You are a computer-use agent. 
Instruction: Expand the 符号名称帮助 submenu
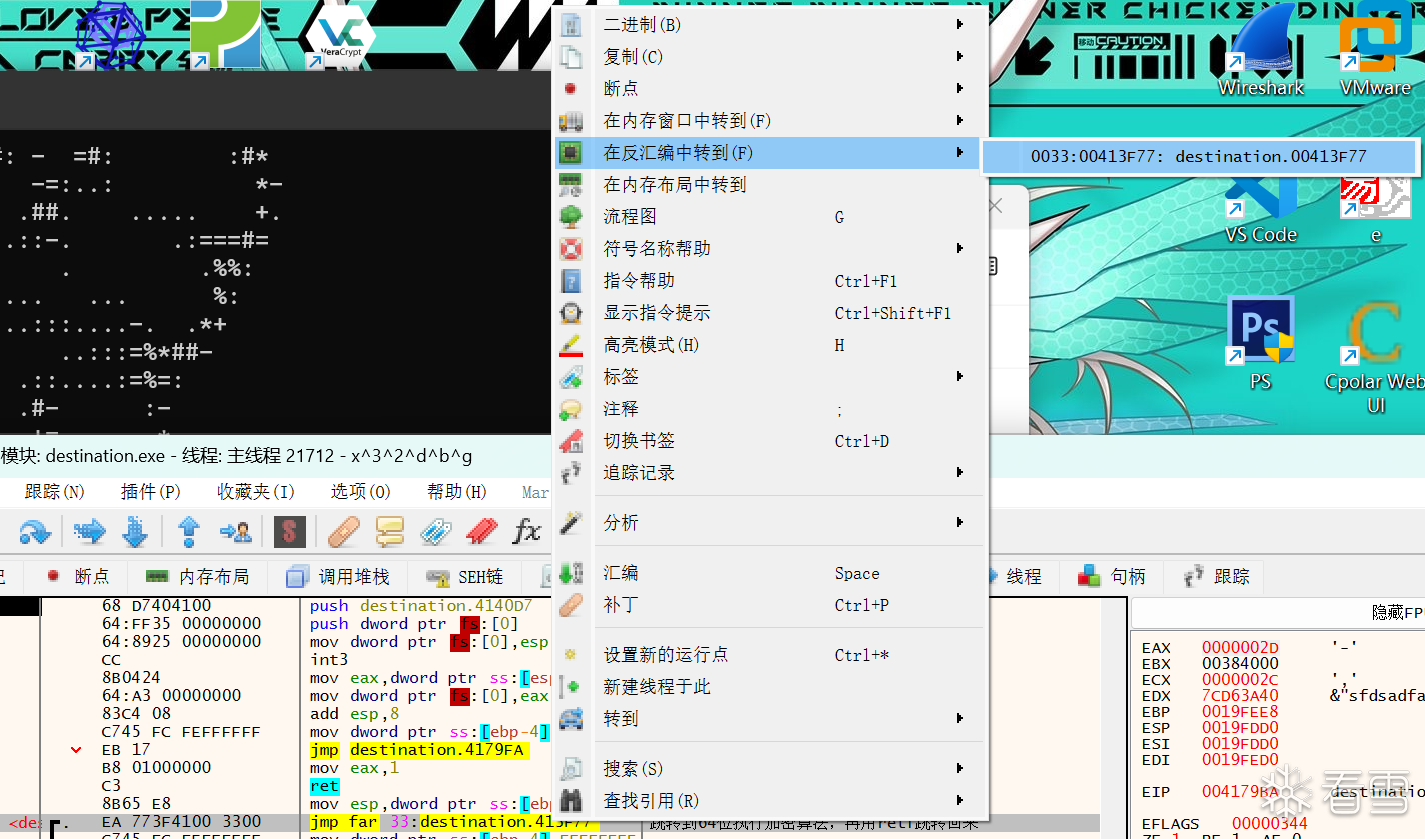pos(770,249)
